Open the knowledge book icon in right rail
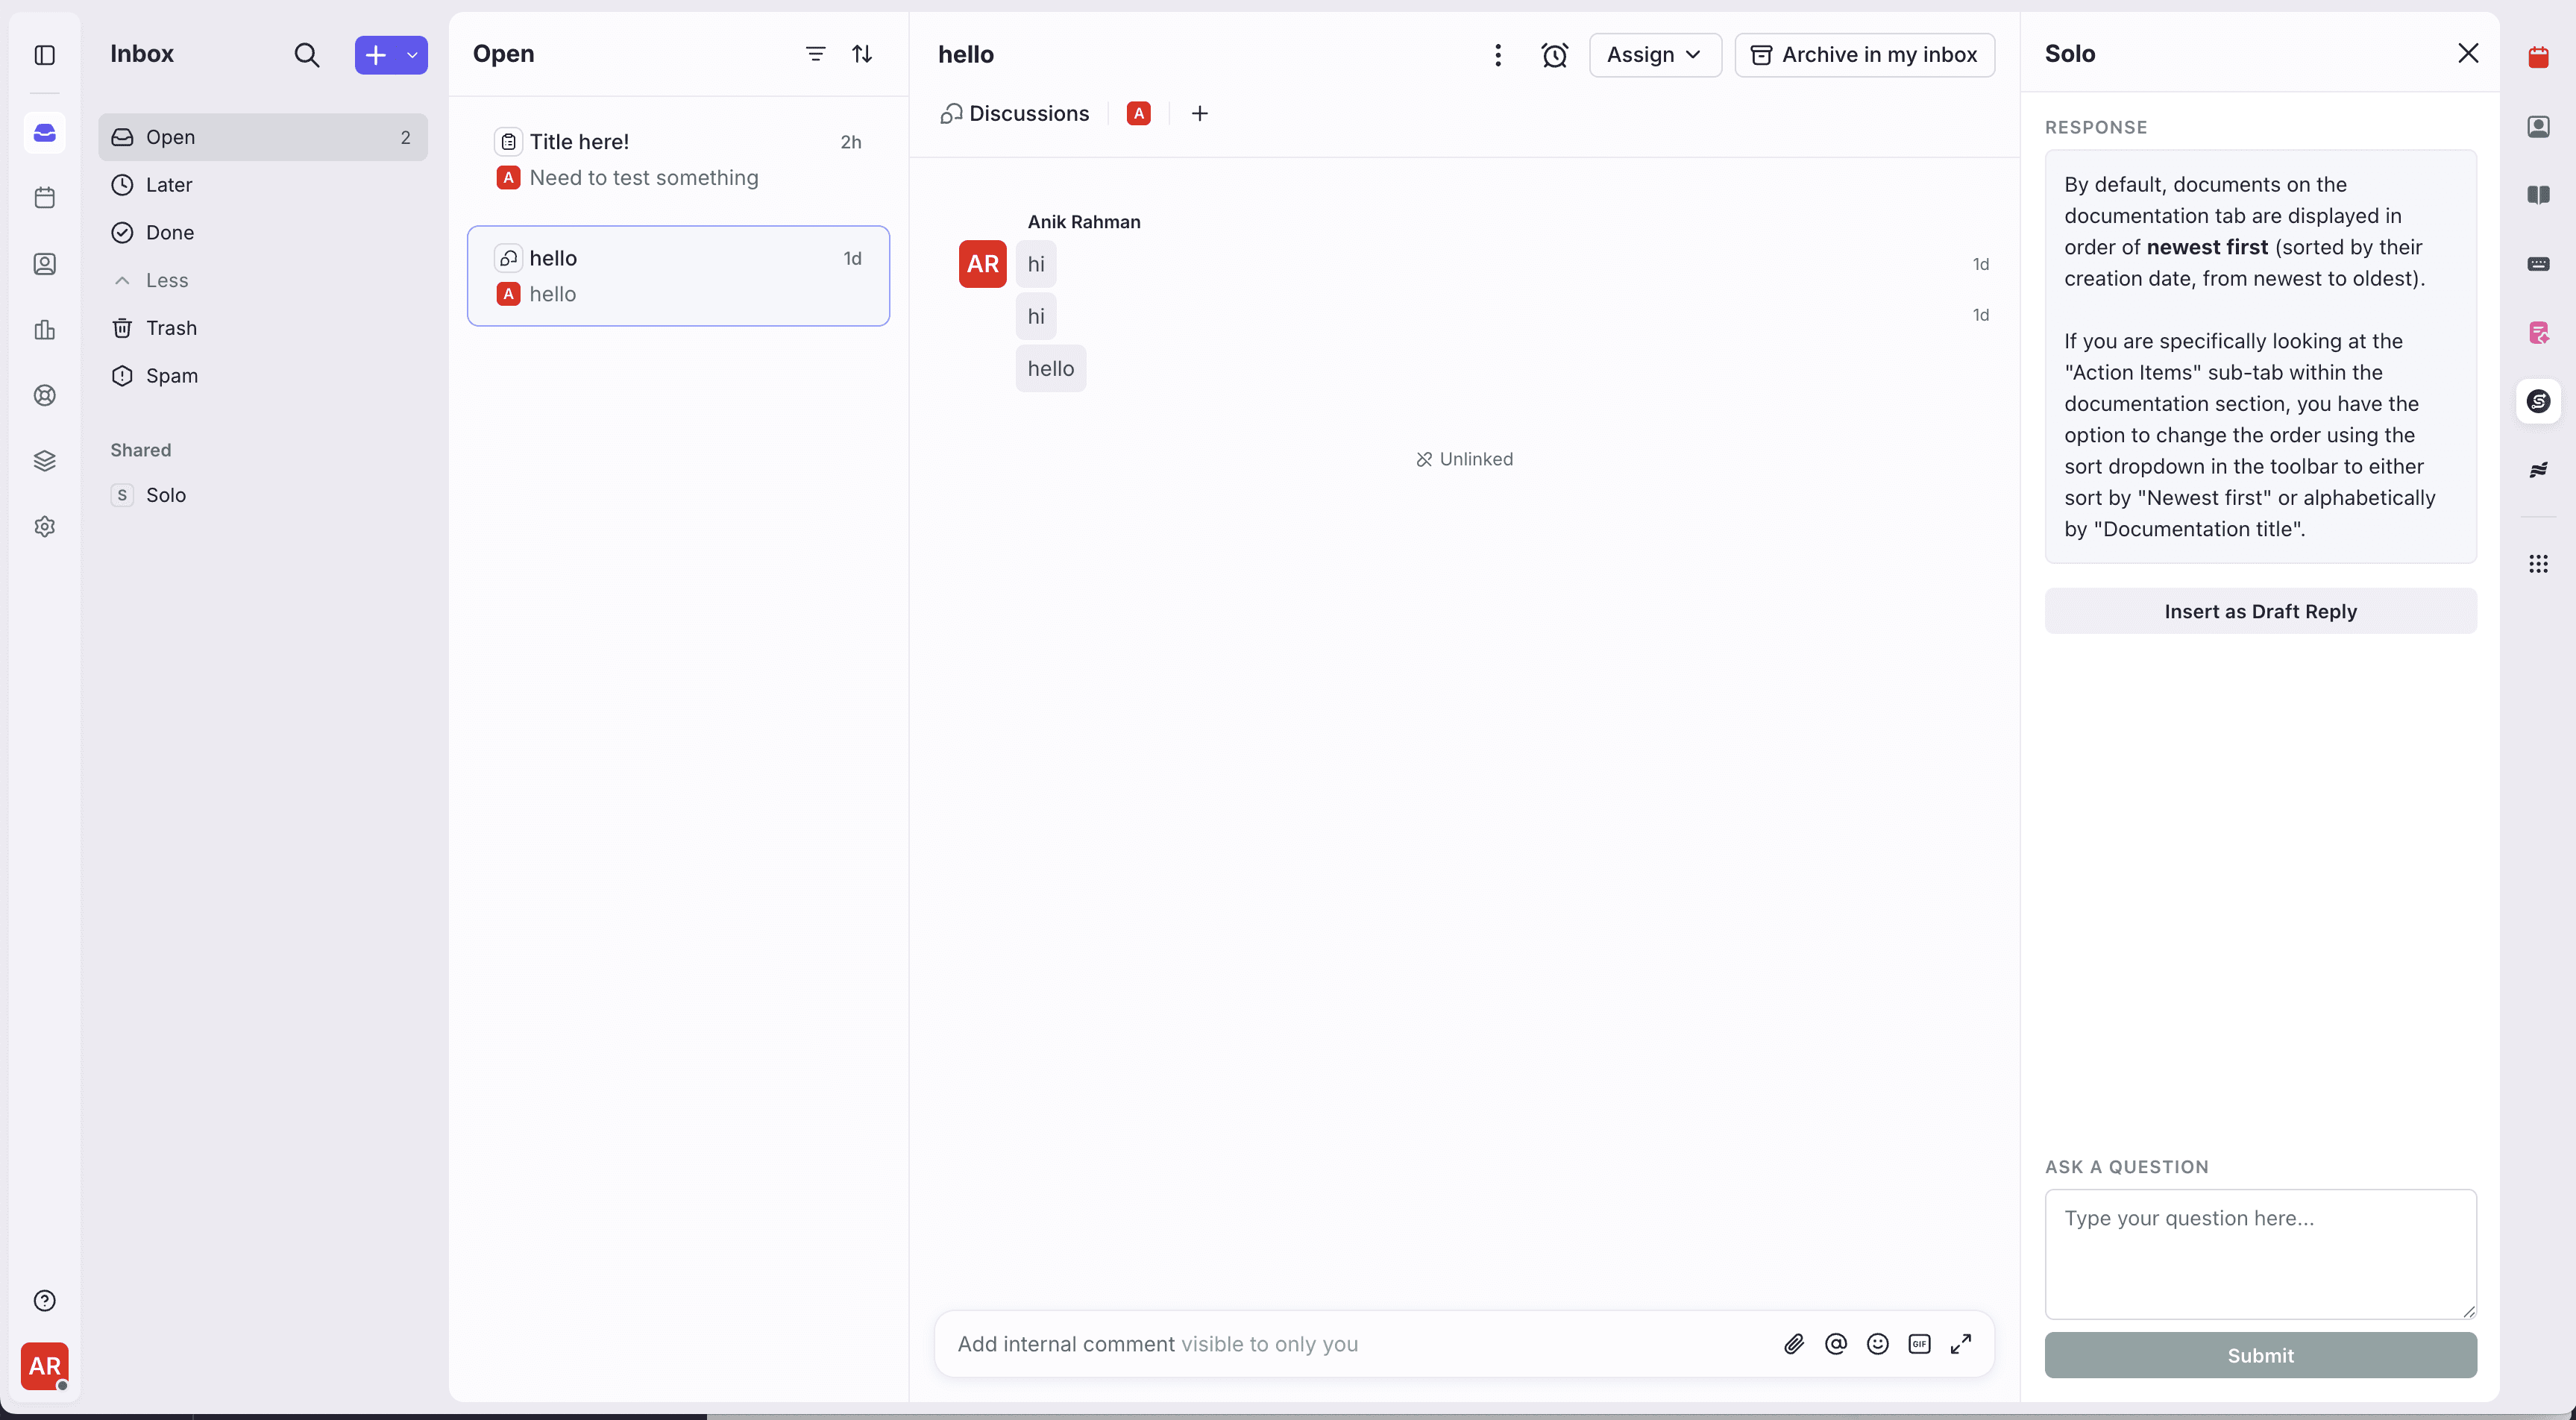Image resolution: width=2576 pixels, height=1420 pixels. point(2540,195)
